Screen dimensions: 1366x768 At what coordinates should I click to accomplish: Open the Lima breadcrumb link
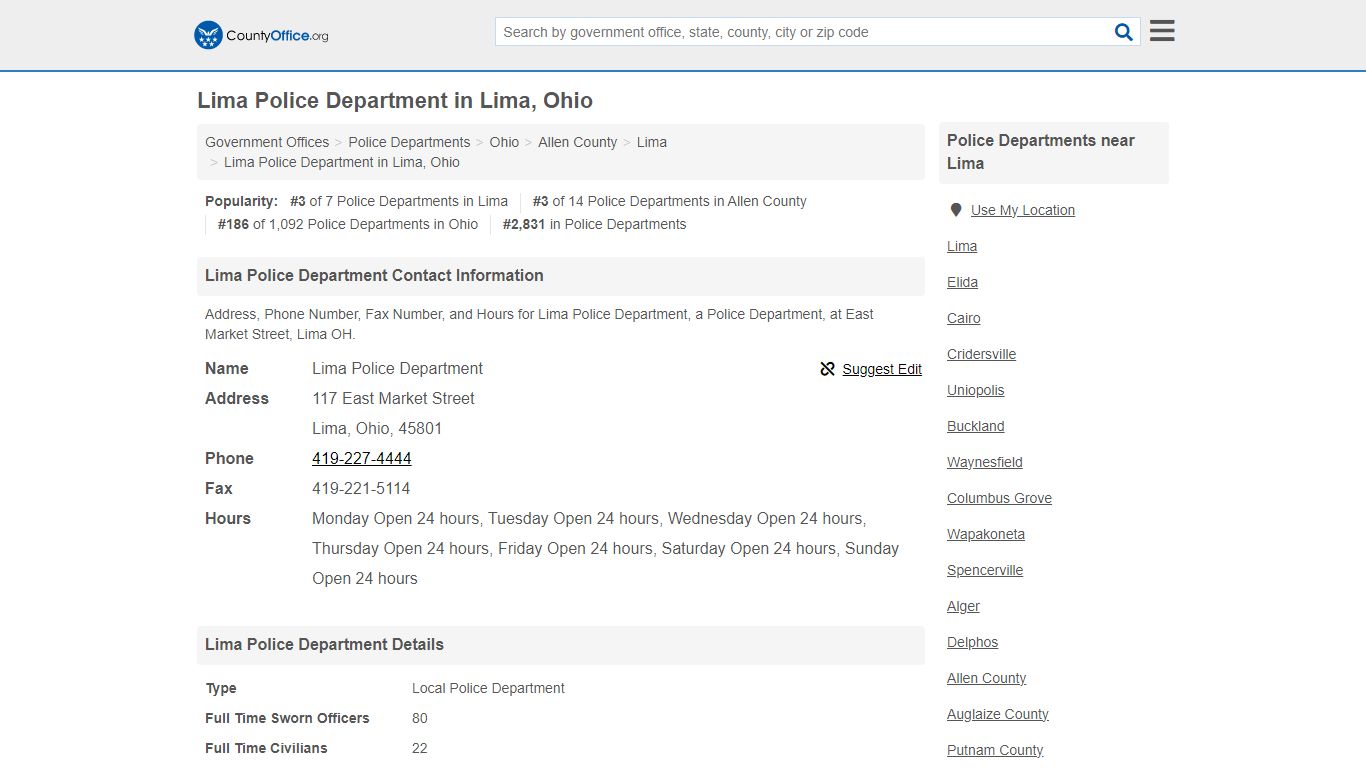coord(652,142)
